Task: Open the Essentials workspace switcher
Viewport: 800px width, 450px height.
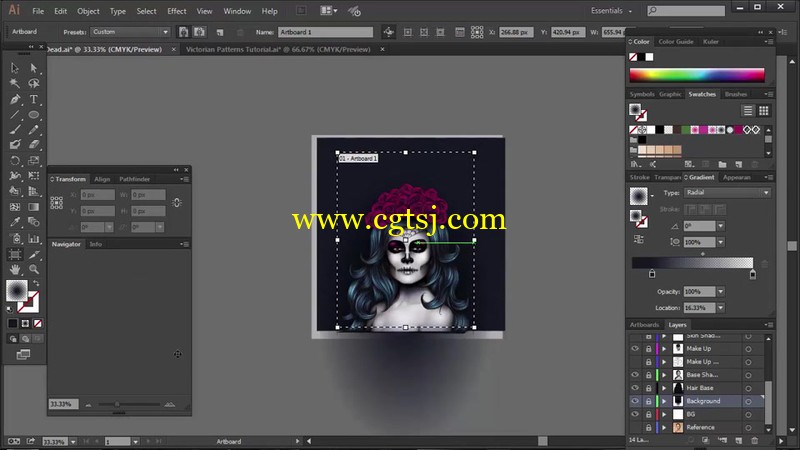Action: [611, 11]
